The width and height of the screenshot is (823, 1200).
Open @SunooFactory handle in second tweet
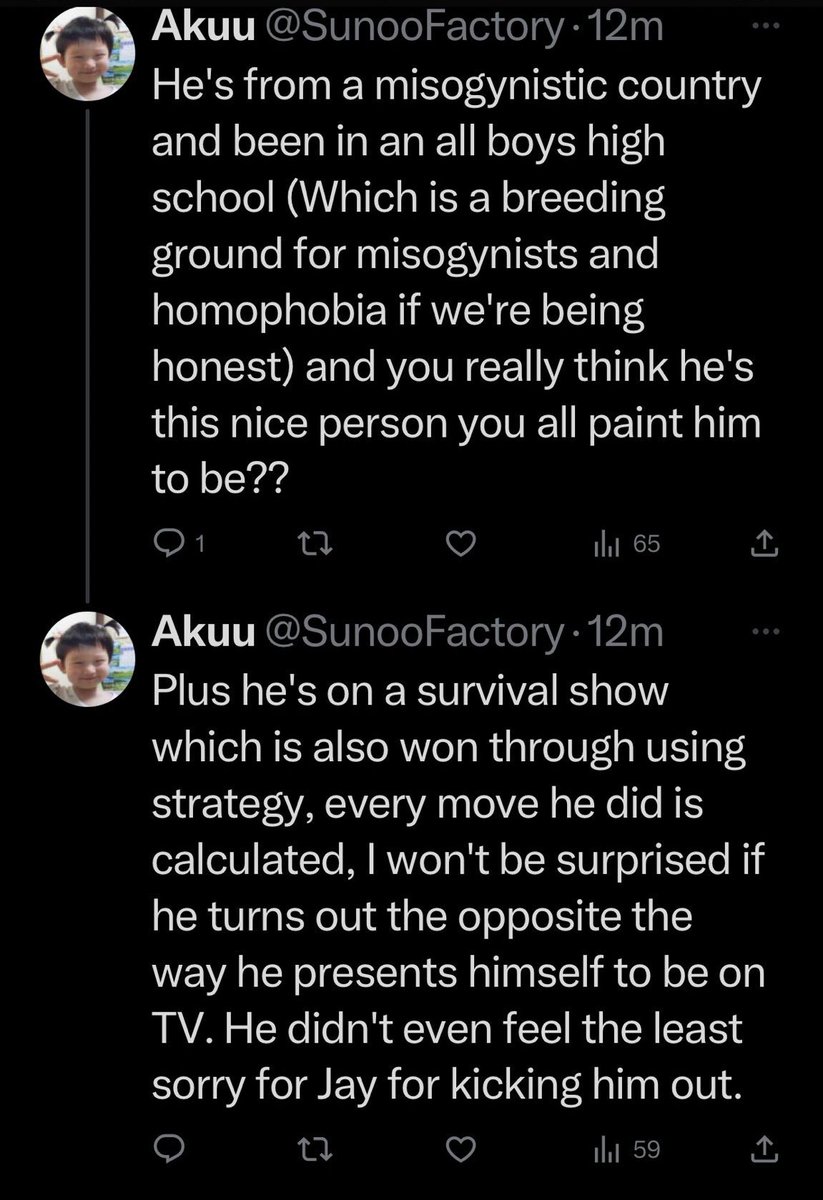(x=411, y=633)
